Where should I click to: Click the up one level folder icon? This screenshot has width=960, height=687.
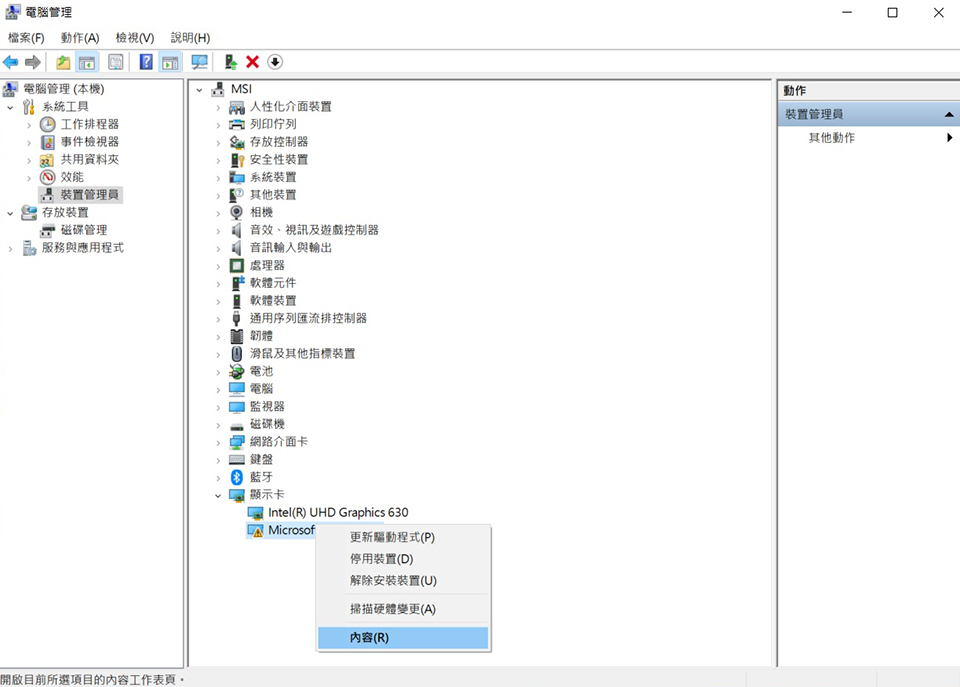(x=63, y=62)
